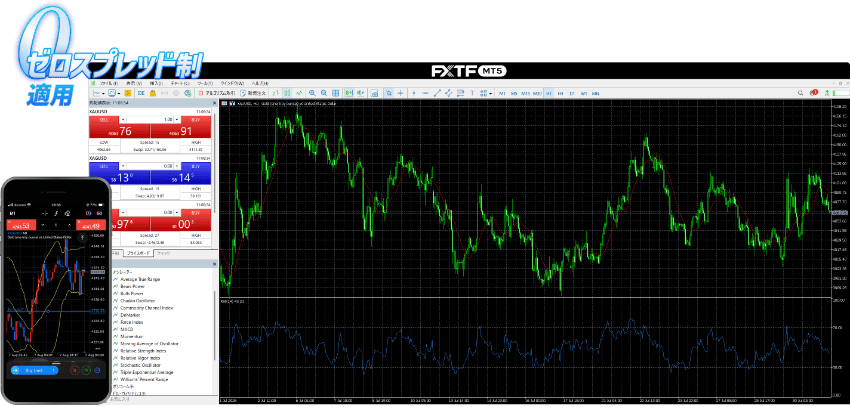Select Relative Strength Index indicator
The height and width of the screenshot is (407, 850).
pyautogui.click(x=141, y=351)
